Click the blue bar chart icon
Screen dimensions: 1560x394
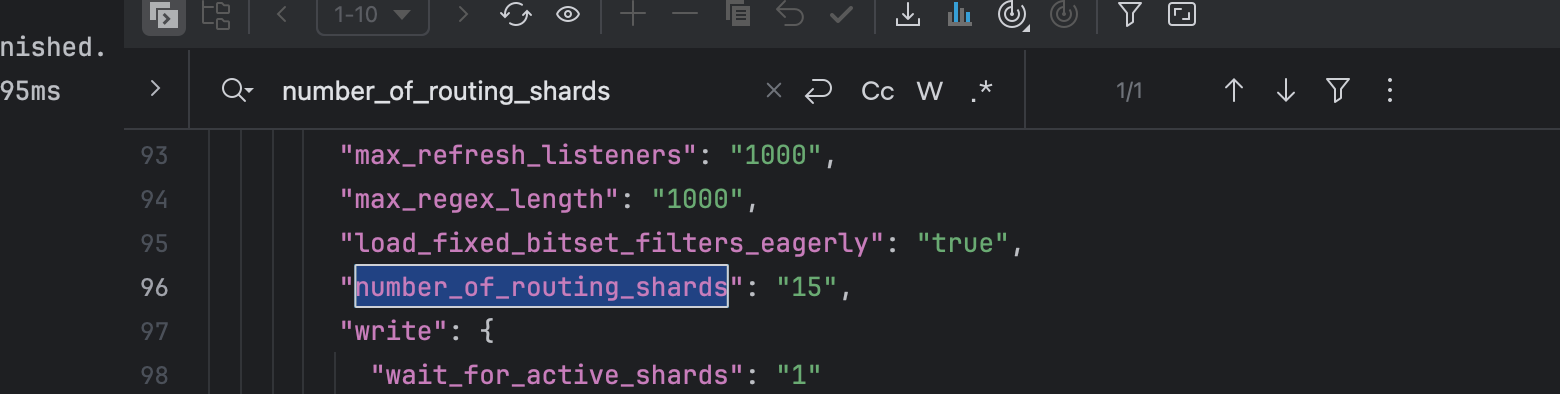(959, 15)
